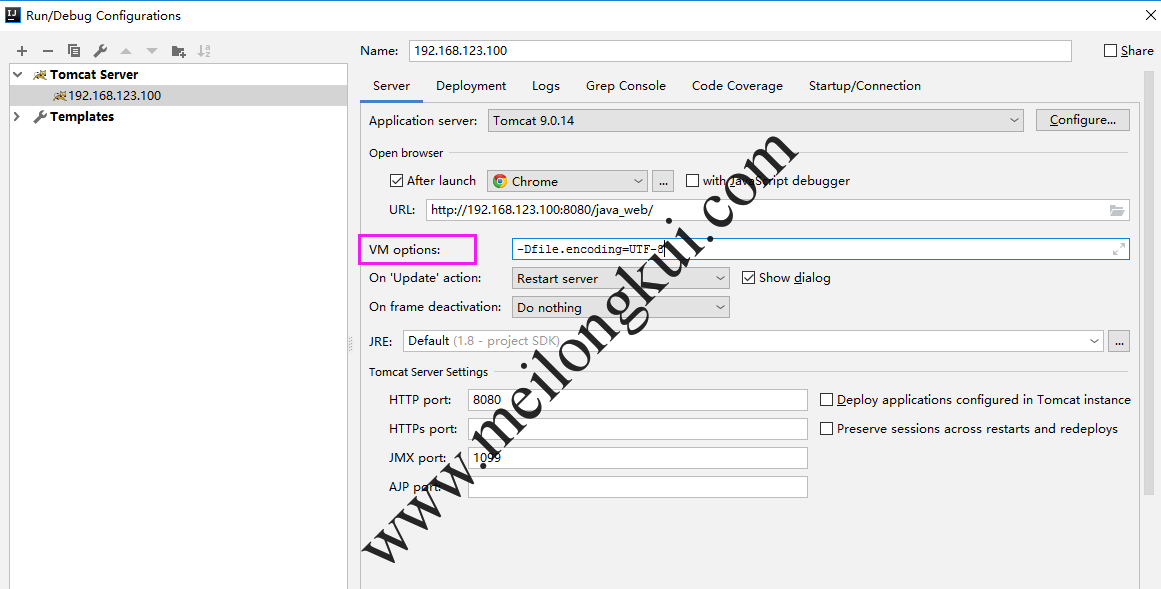
Task: Click the HTTPs port field
Action: 638,429
